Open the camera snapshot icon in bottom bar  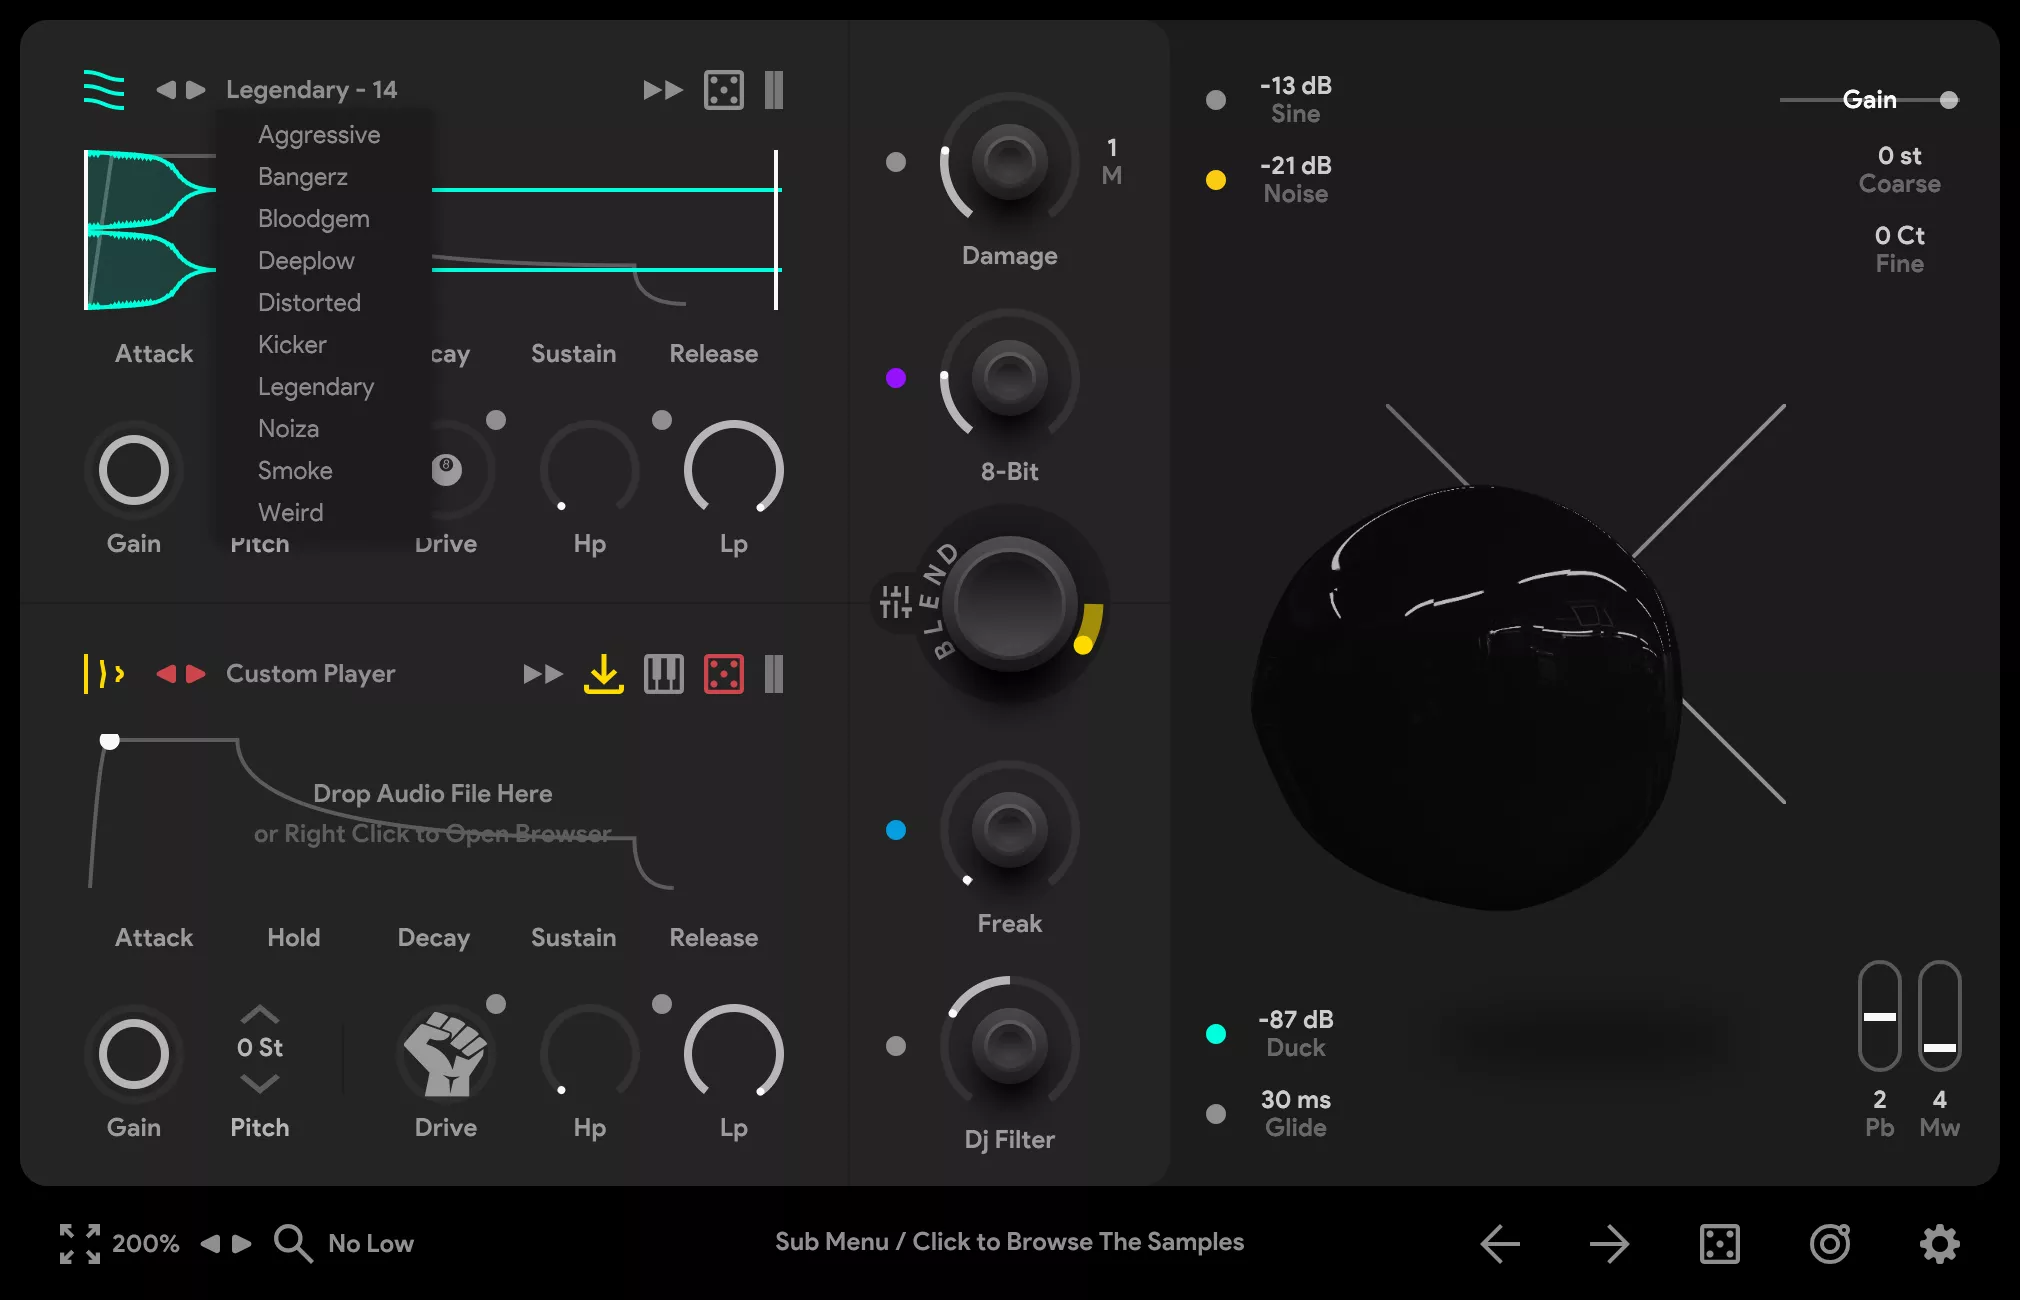point(1829,1243)
